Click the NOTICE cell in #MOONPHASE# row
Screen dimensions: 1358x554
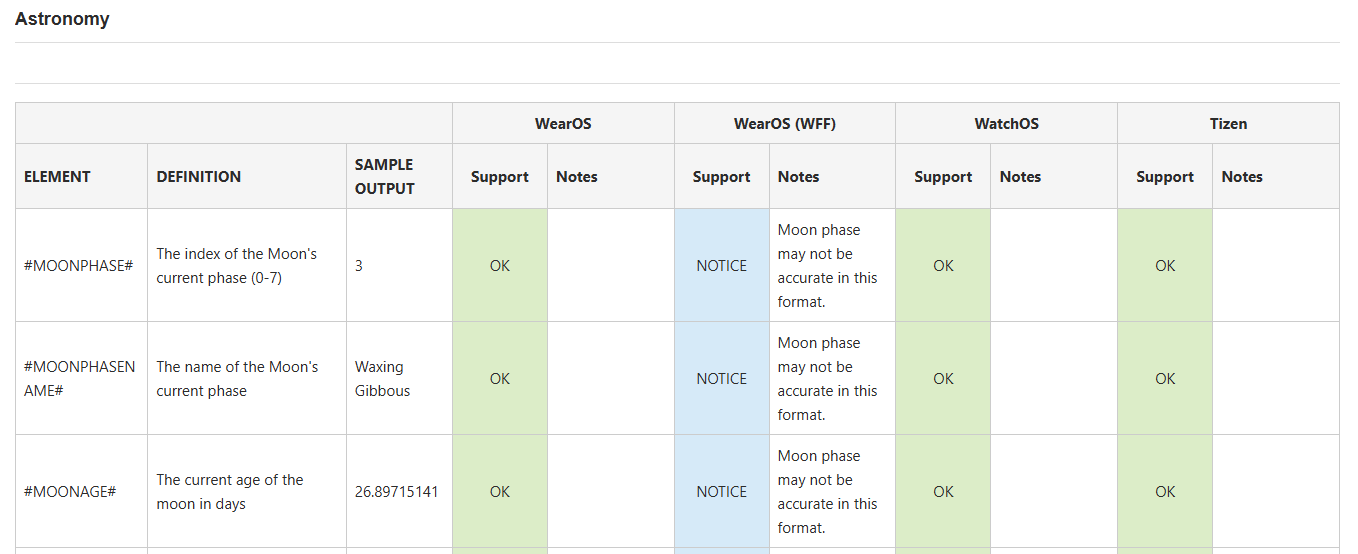(722, 265)
